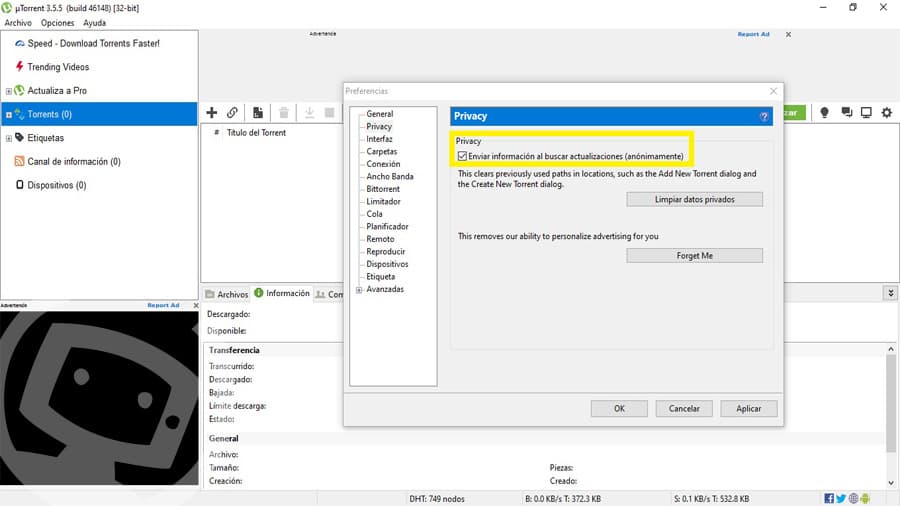Click the Forget Me button
Image resolution: width=900 pixels, height=506 pixels.
click(695, 256)
